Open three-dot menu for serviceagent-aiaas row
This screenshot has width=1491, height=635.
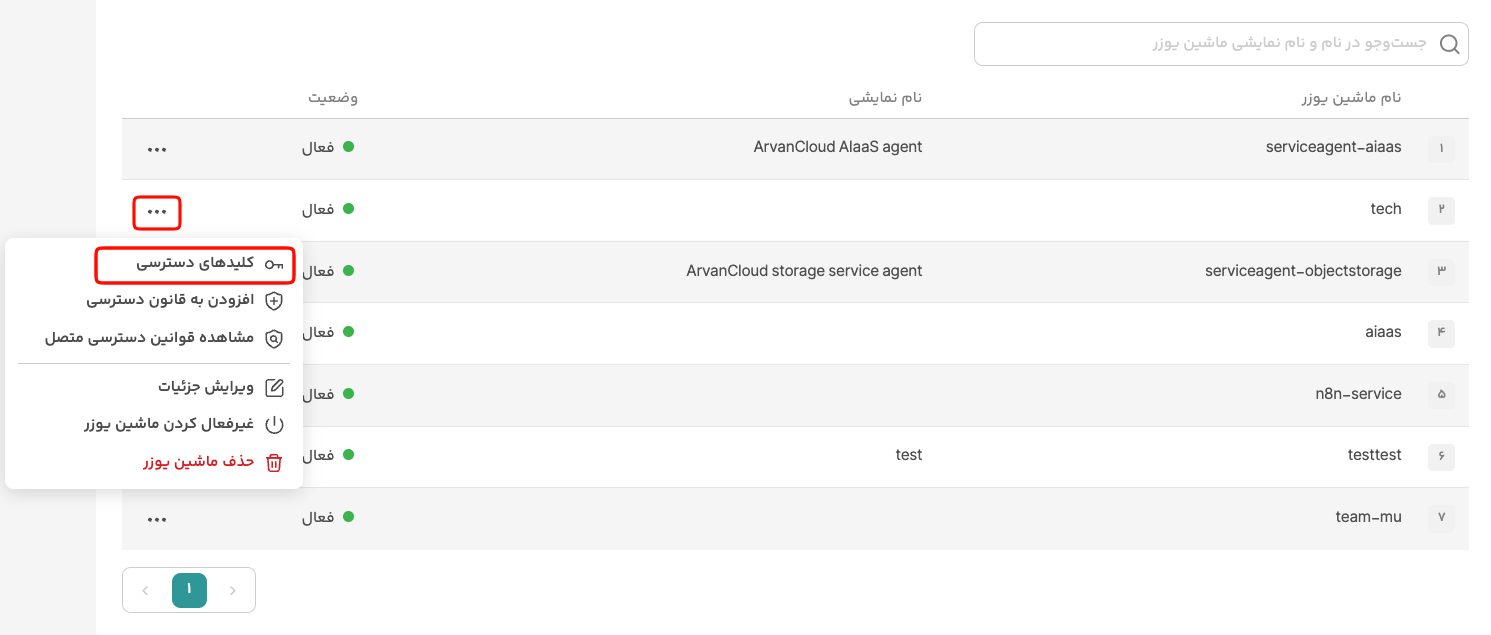tap(157, 149)
